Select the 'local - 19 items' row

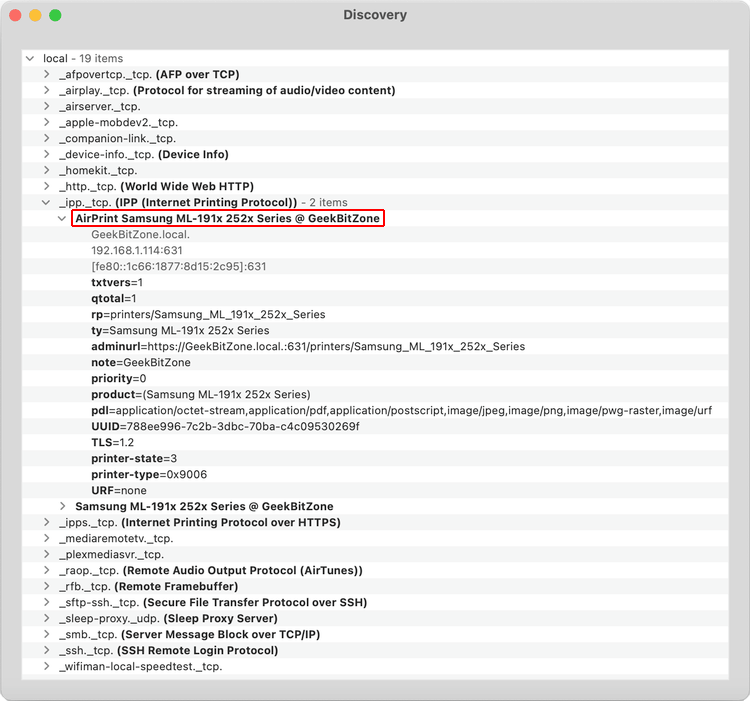pyautogui.click(x=375, y=58)
